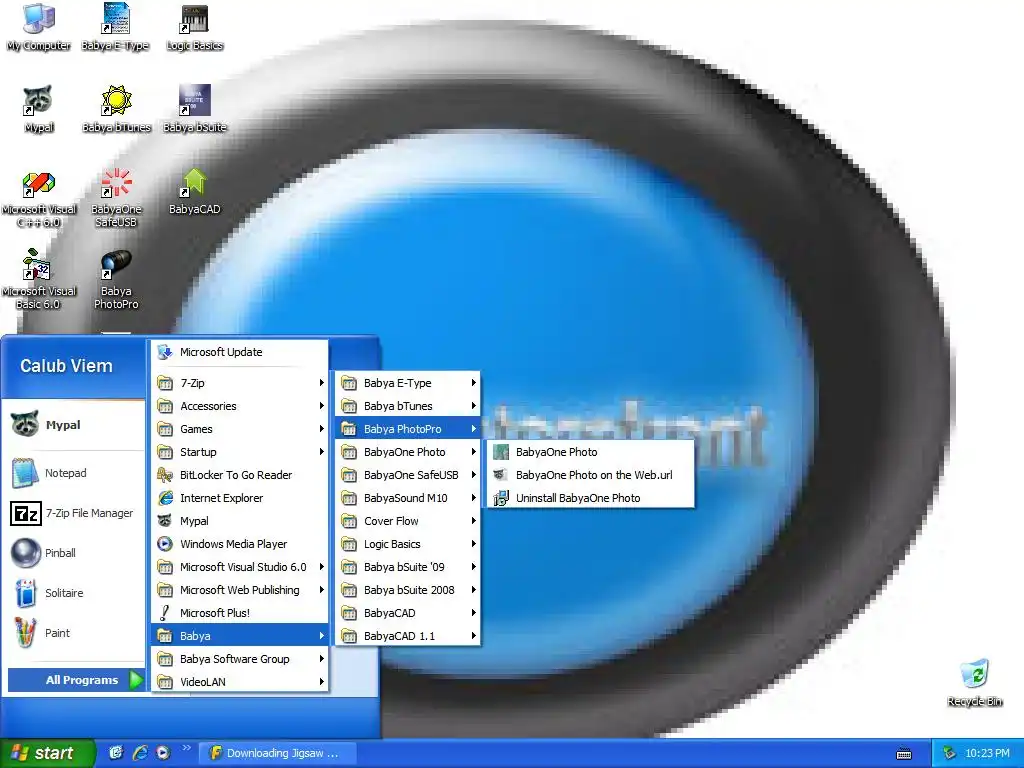Expand BabyaOne SafeUSB submenu
Image resolution: width=1024 pixels, height=768 pixels.
point(408,475)
